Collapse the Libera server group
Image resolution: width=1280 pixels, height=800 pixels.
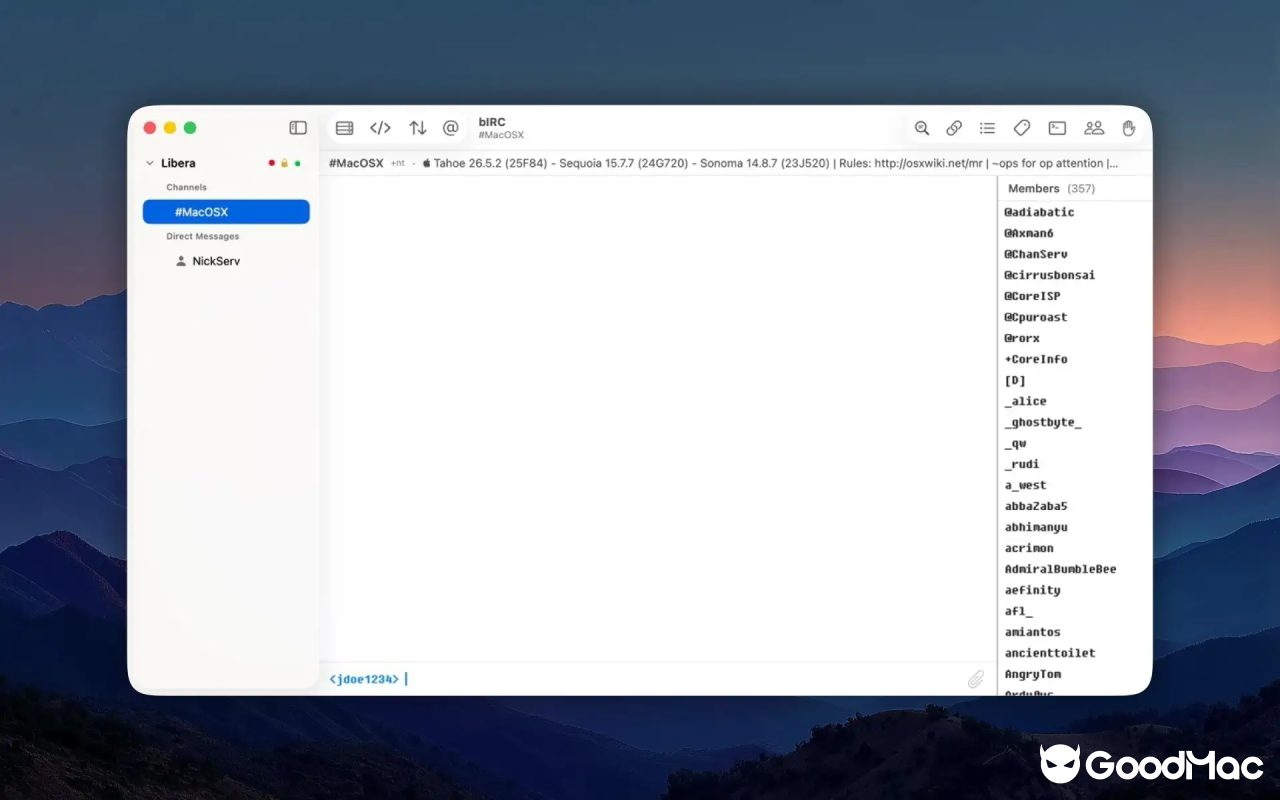tap(150, 163)
